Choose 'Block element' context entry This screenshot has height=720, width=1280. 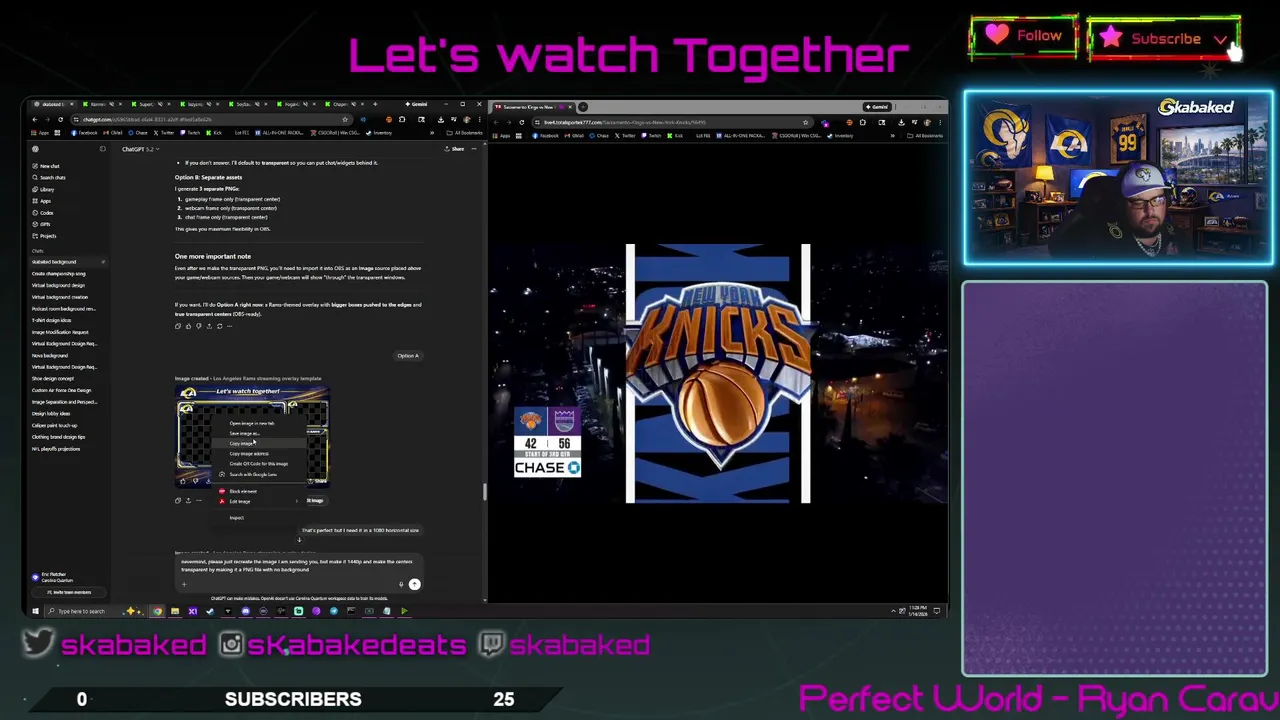point(260,491)
